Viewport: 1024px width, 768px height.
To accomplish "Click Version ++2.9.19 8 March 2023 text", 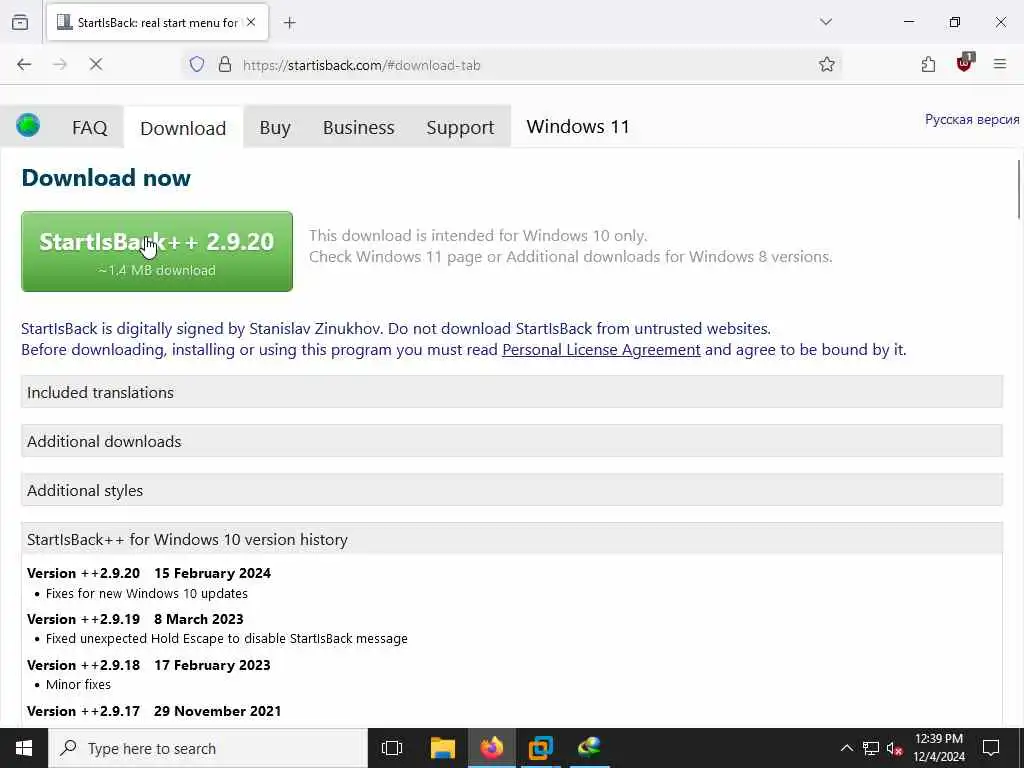I will [x=135, y=619].
